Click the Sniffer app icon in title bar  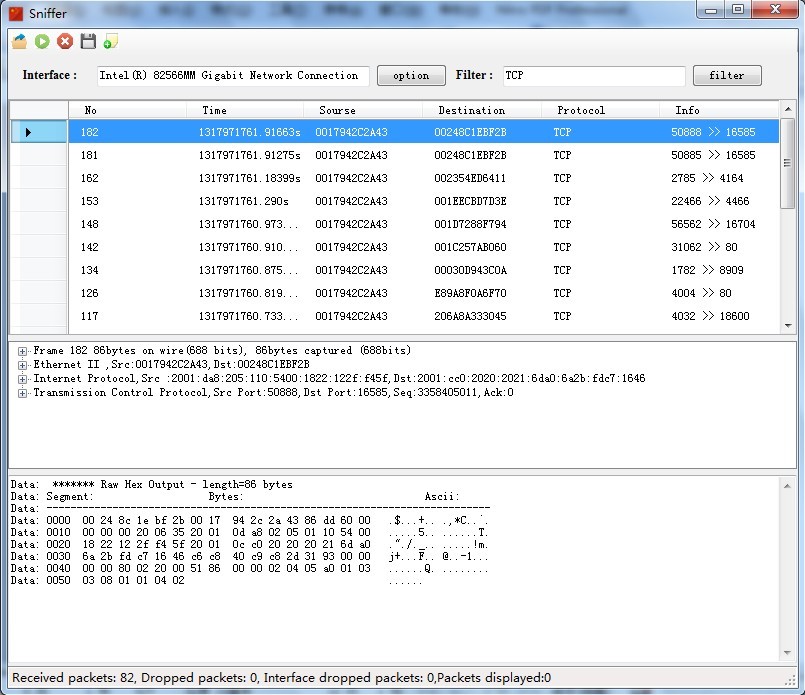pyautogui.click(x=16, y=13)
